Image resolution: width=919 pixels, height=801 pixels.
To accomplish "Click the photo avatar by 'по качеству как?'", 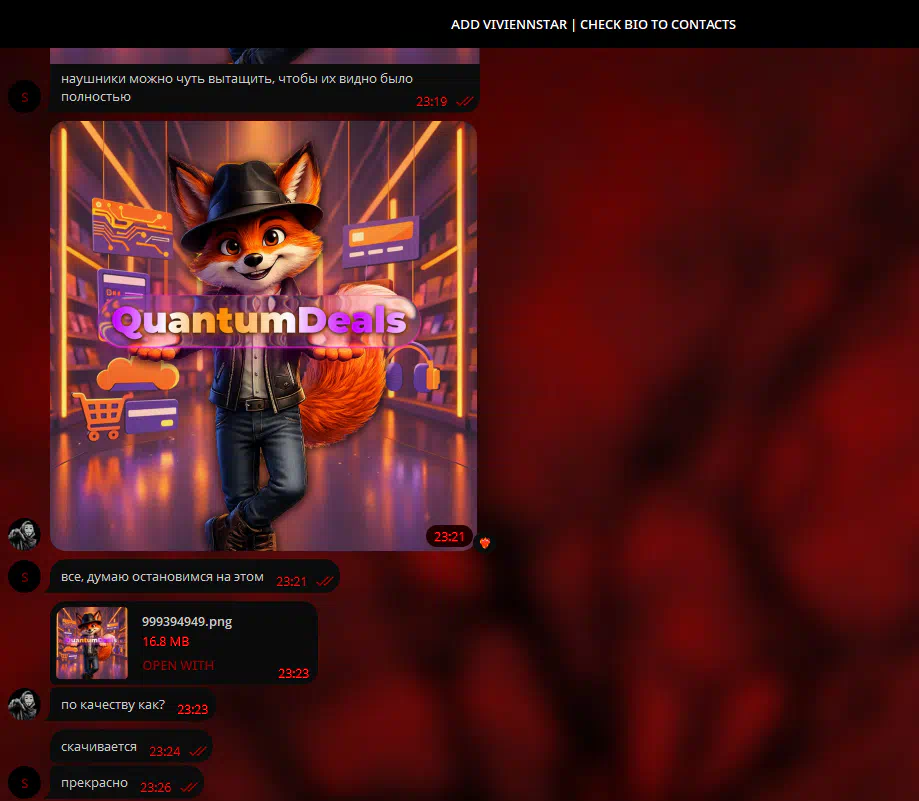I will [24, 704].
